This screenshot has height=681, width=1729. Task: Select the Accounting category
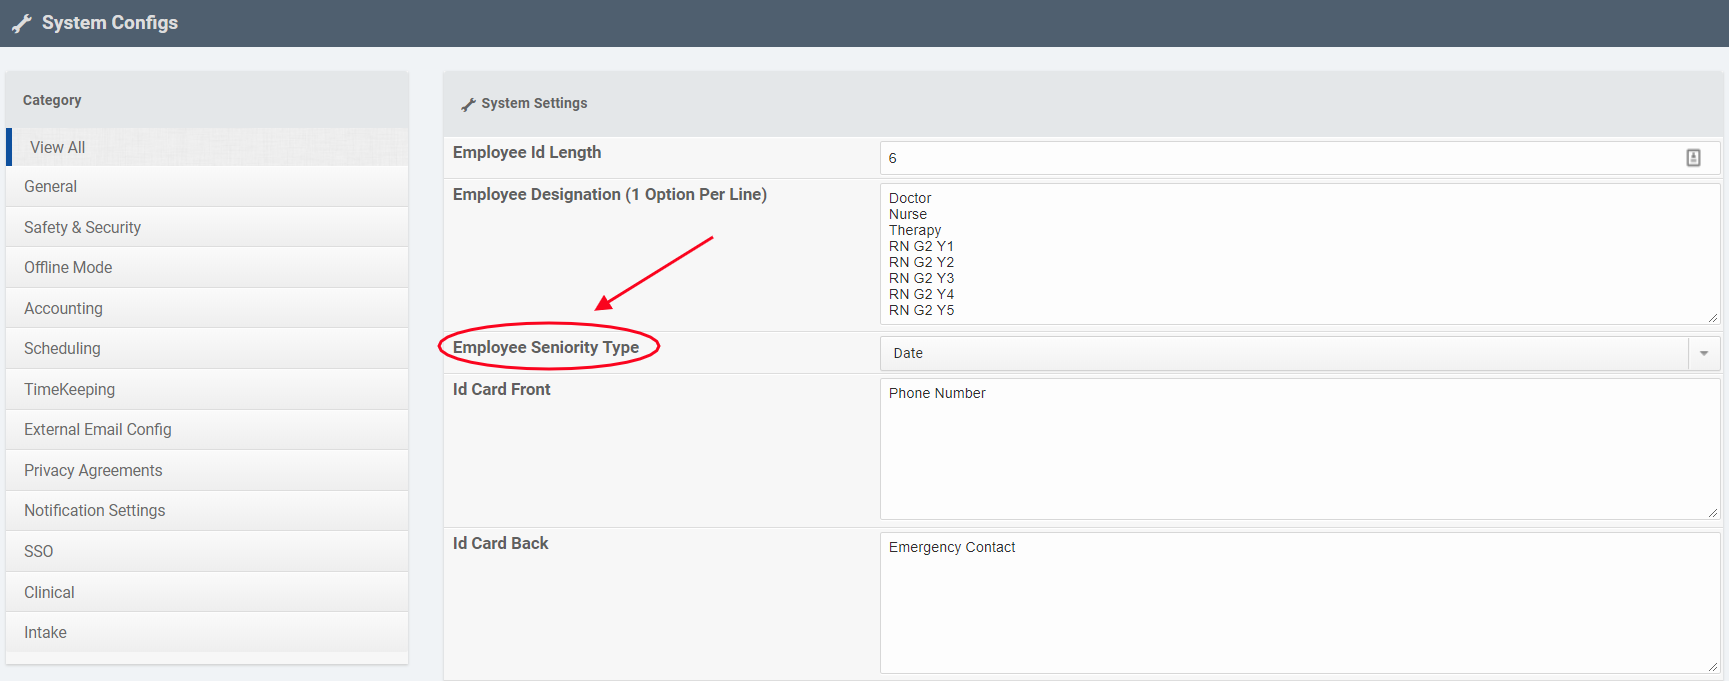63,309
